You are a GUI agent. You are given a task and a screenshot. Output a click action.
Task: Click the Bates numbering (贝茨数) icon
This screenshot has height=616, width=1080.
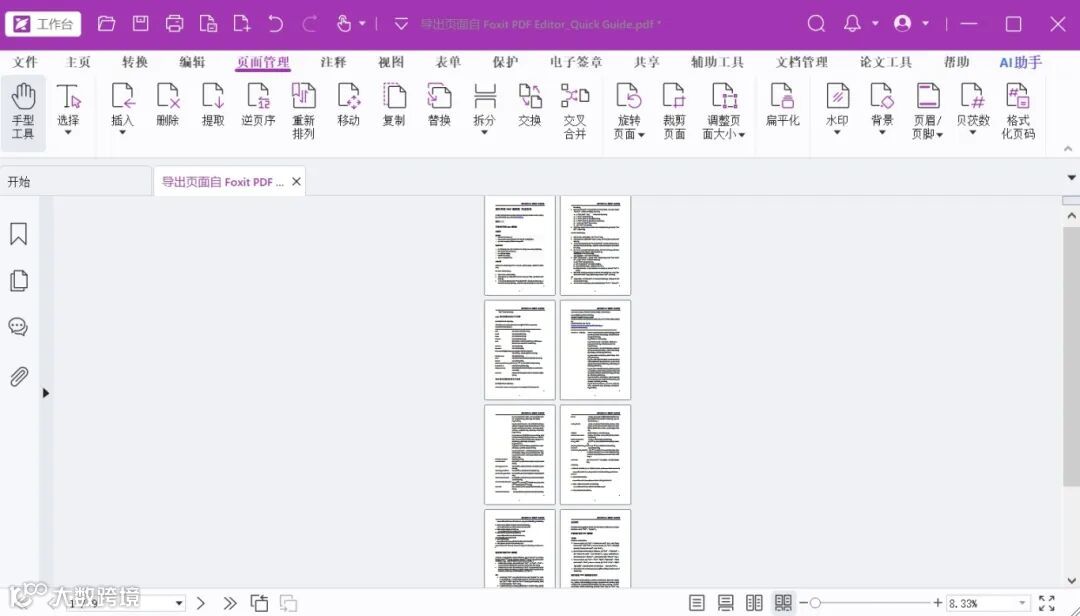[x=973, y=96]
